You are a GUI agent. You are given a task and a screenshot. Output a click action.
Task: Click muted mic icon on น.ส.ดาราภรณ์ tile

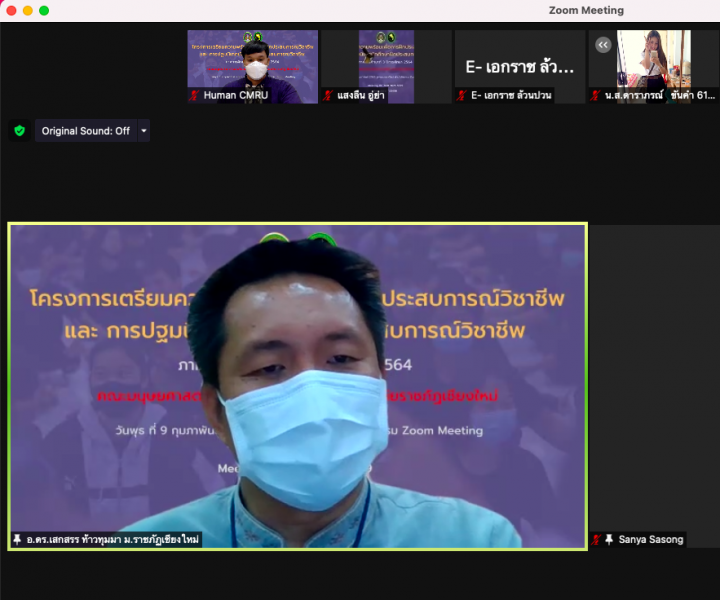pyautogui.click(x=595, y=96)
